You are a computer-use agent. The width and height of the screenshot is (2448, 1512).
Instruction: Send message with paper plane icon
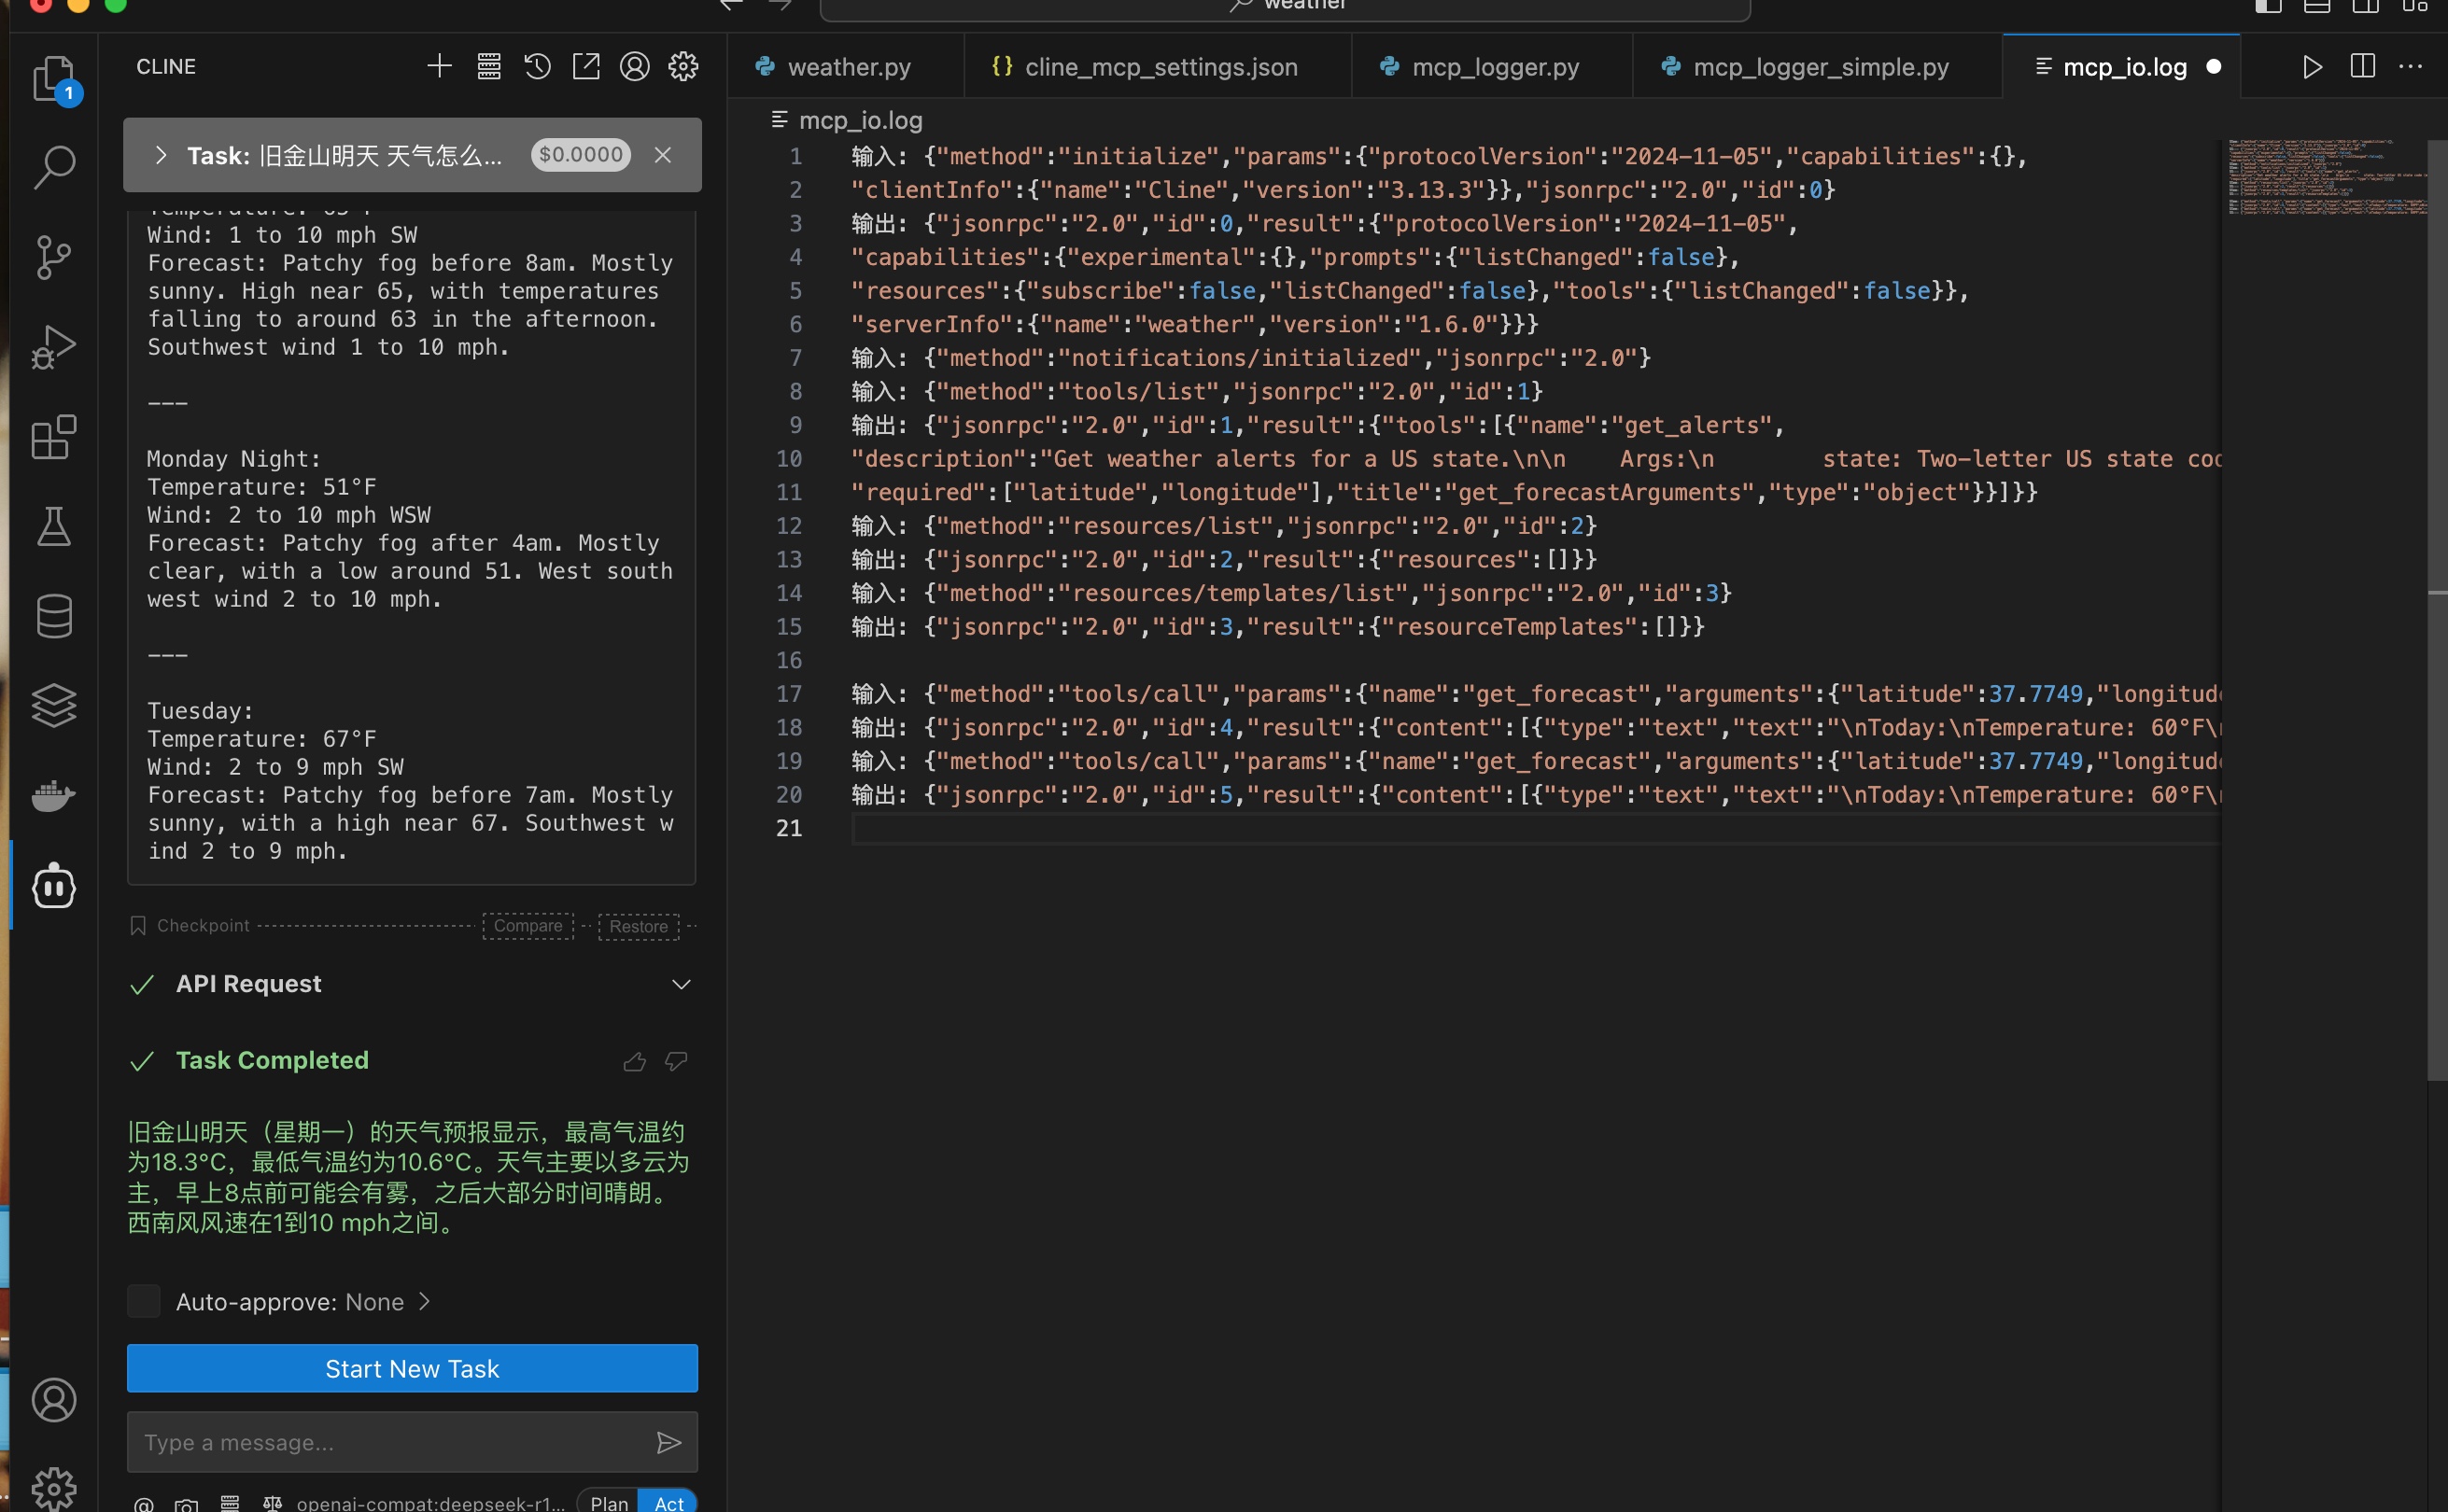point(668,1442)
